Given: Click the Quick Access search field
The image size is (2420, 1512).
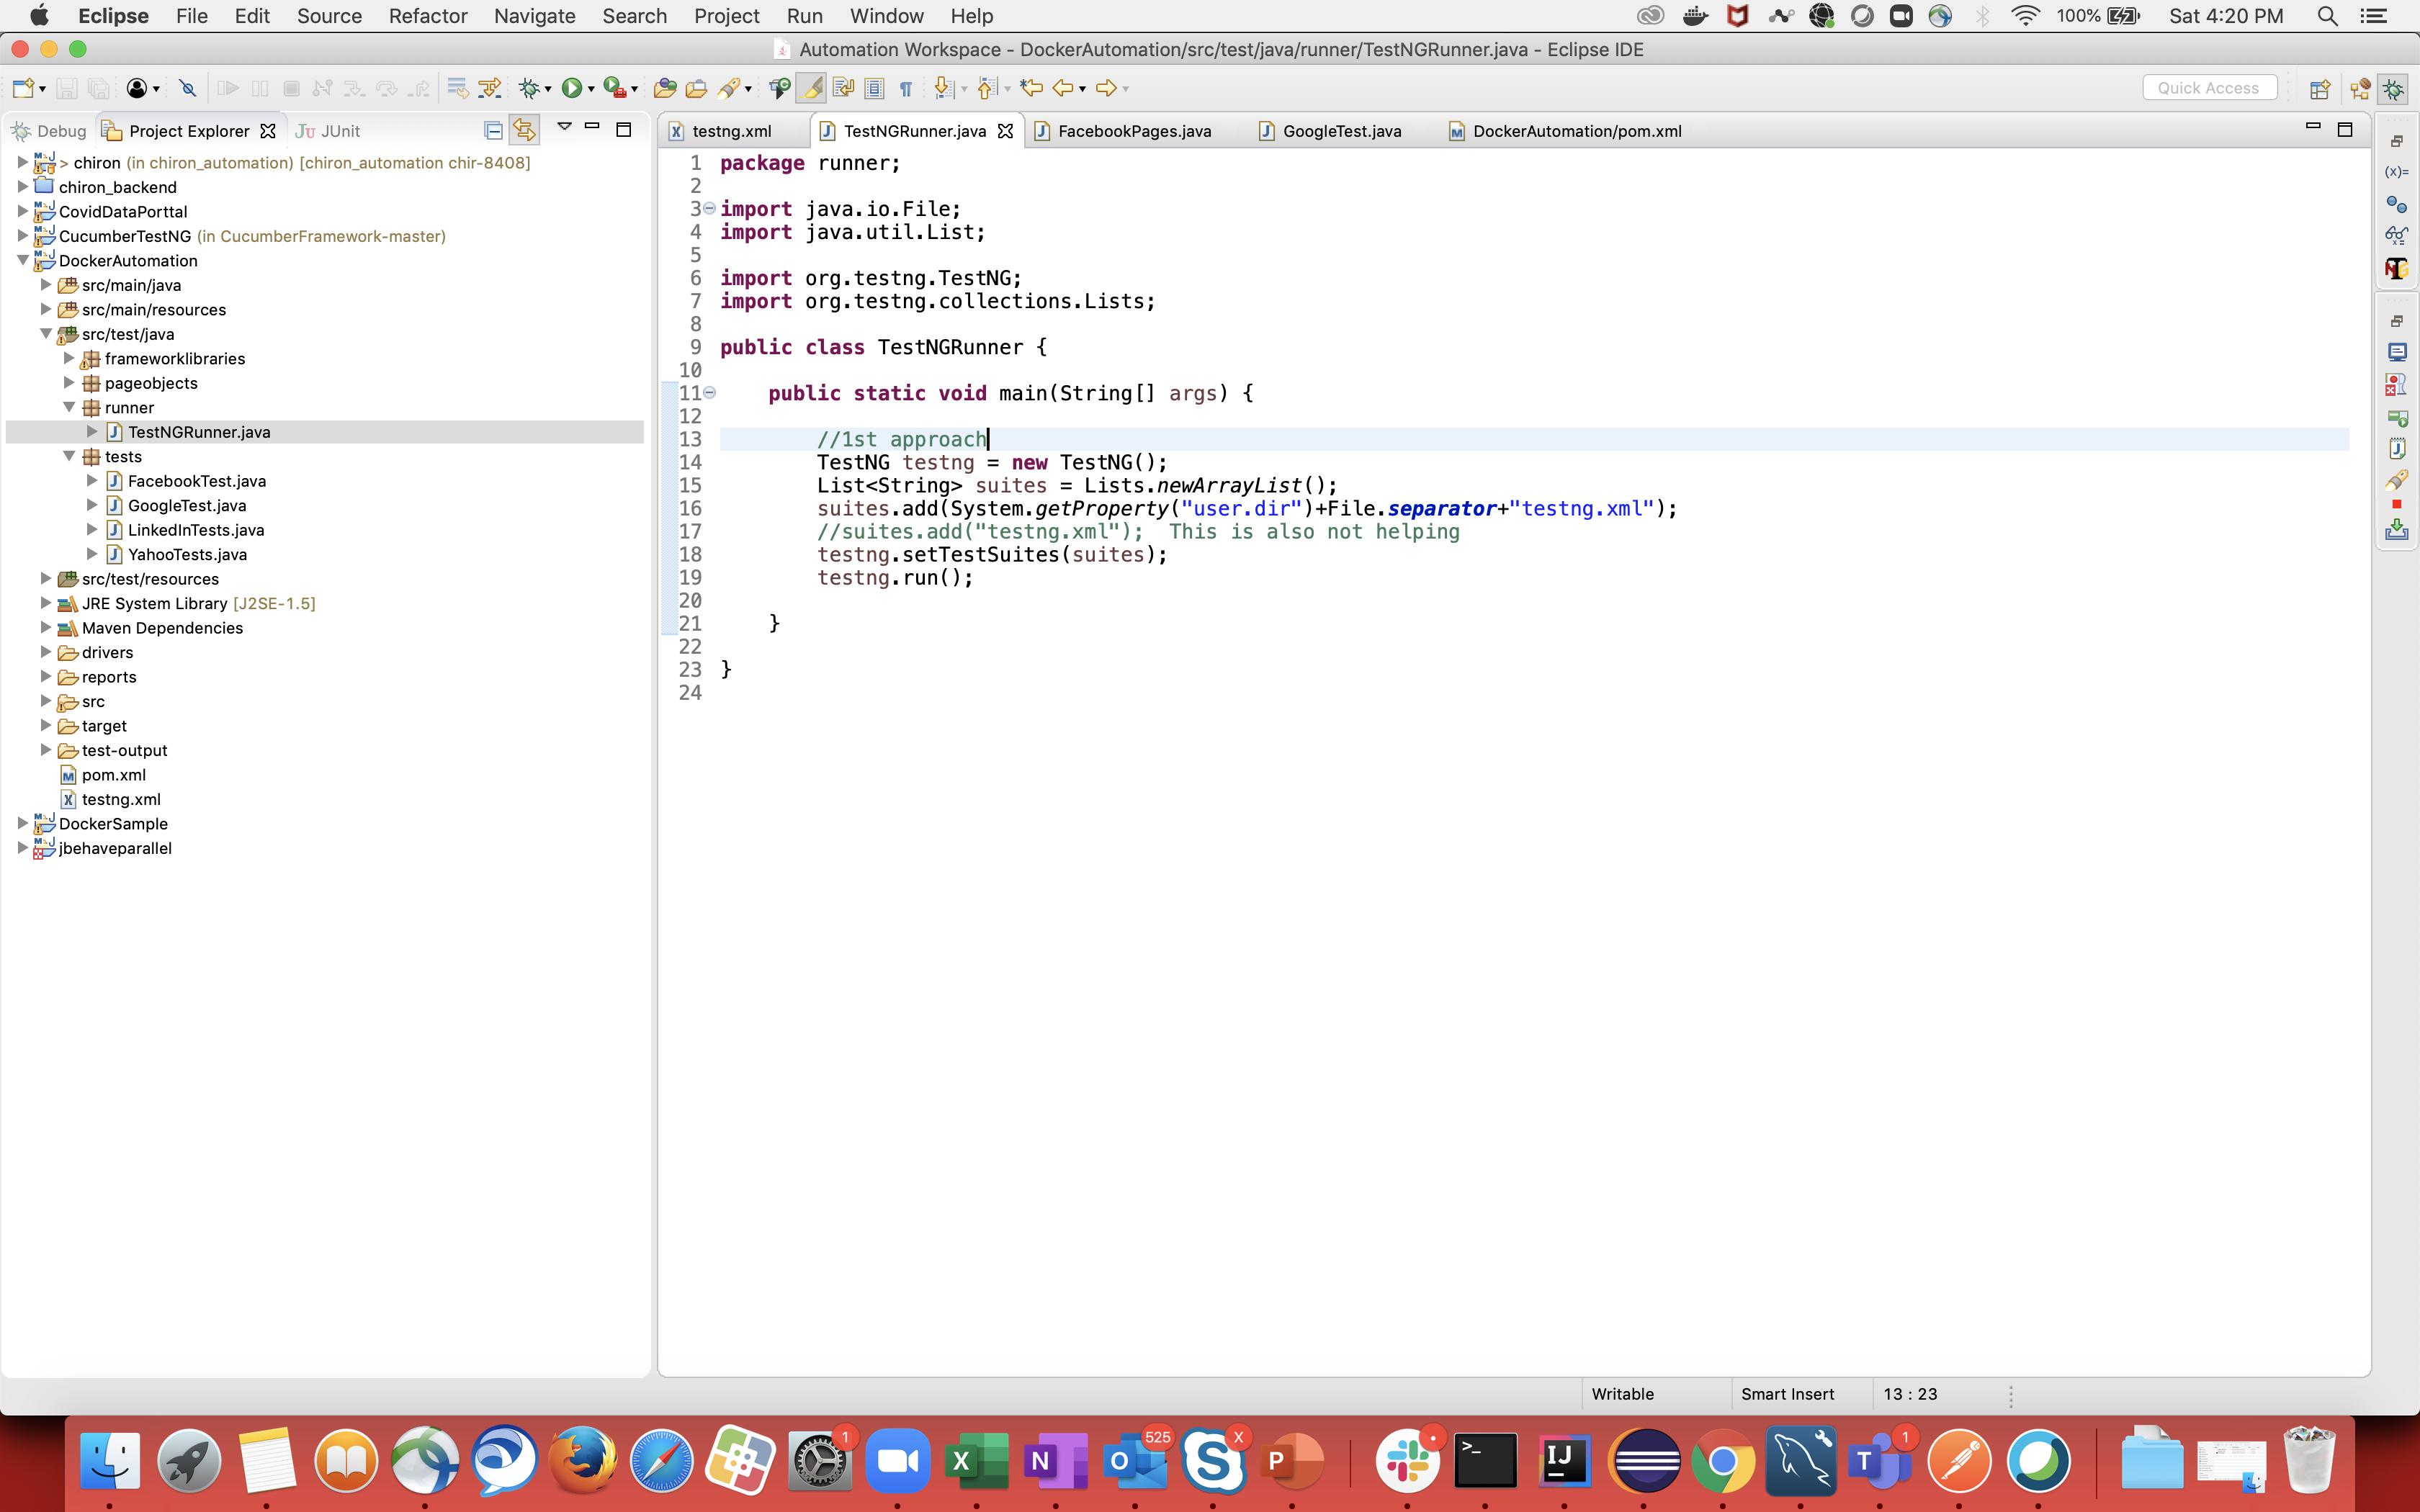Looking at the screenshot, I should click(2208, 87).
